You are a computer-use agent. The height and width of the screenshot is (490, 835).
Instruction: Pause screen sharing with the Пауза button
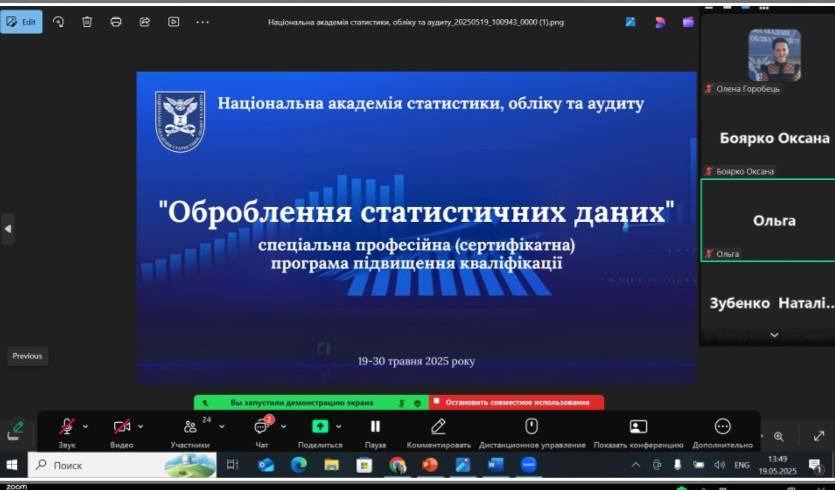[375, 426]
